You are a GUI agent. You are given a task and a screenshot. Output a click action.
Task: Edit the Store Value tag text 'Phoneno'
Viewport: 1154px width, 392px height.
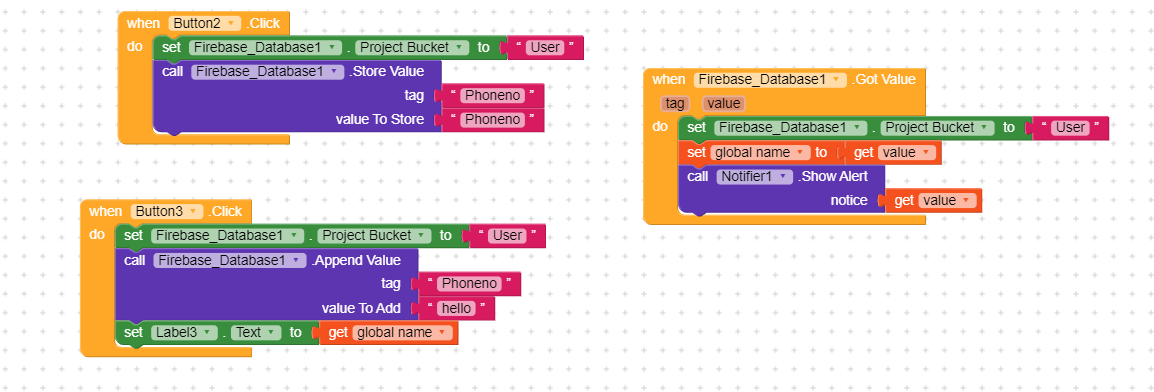[492, 96]
